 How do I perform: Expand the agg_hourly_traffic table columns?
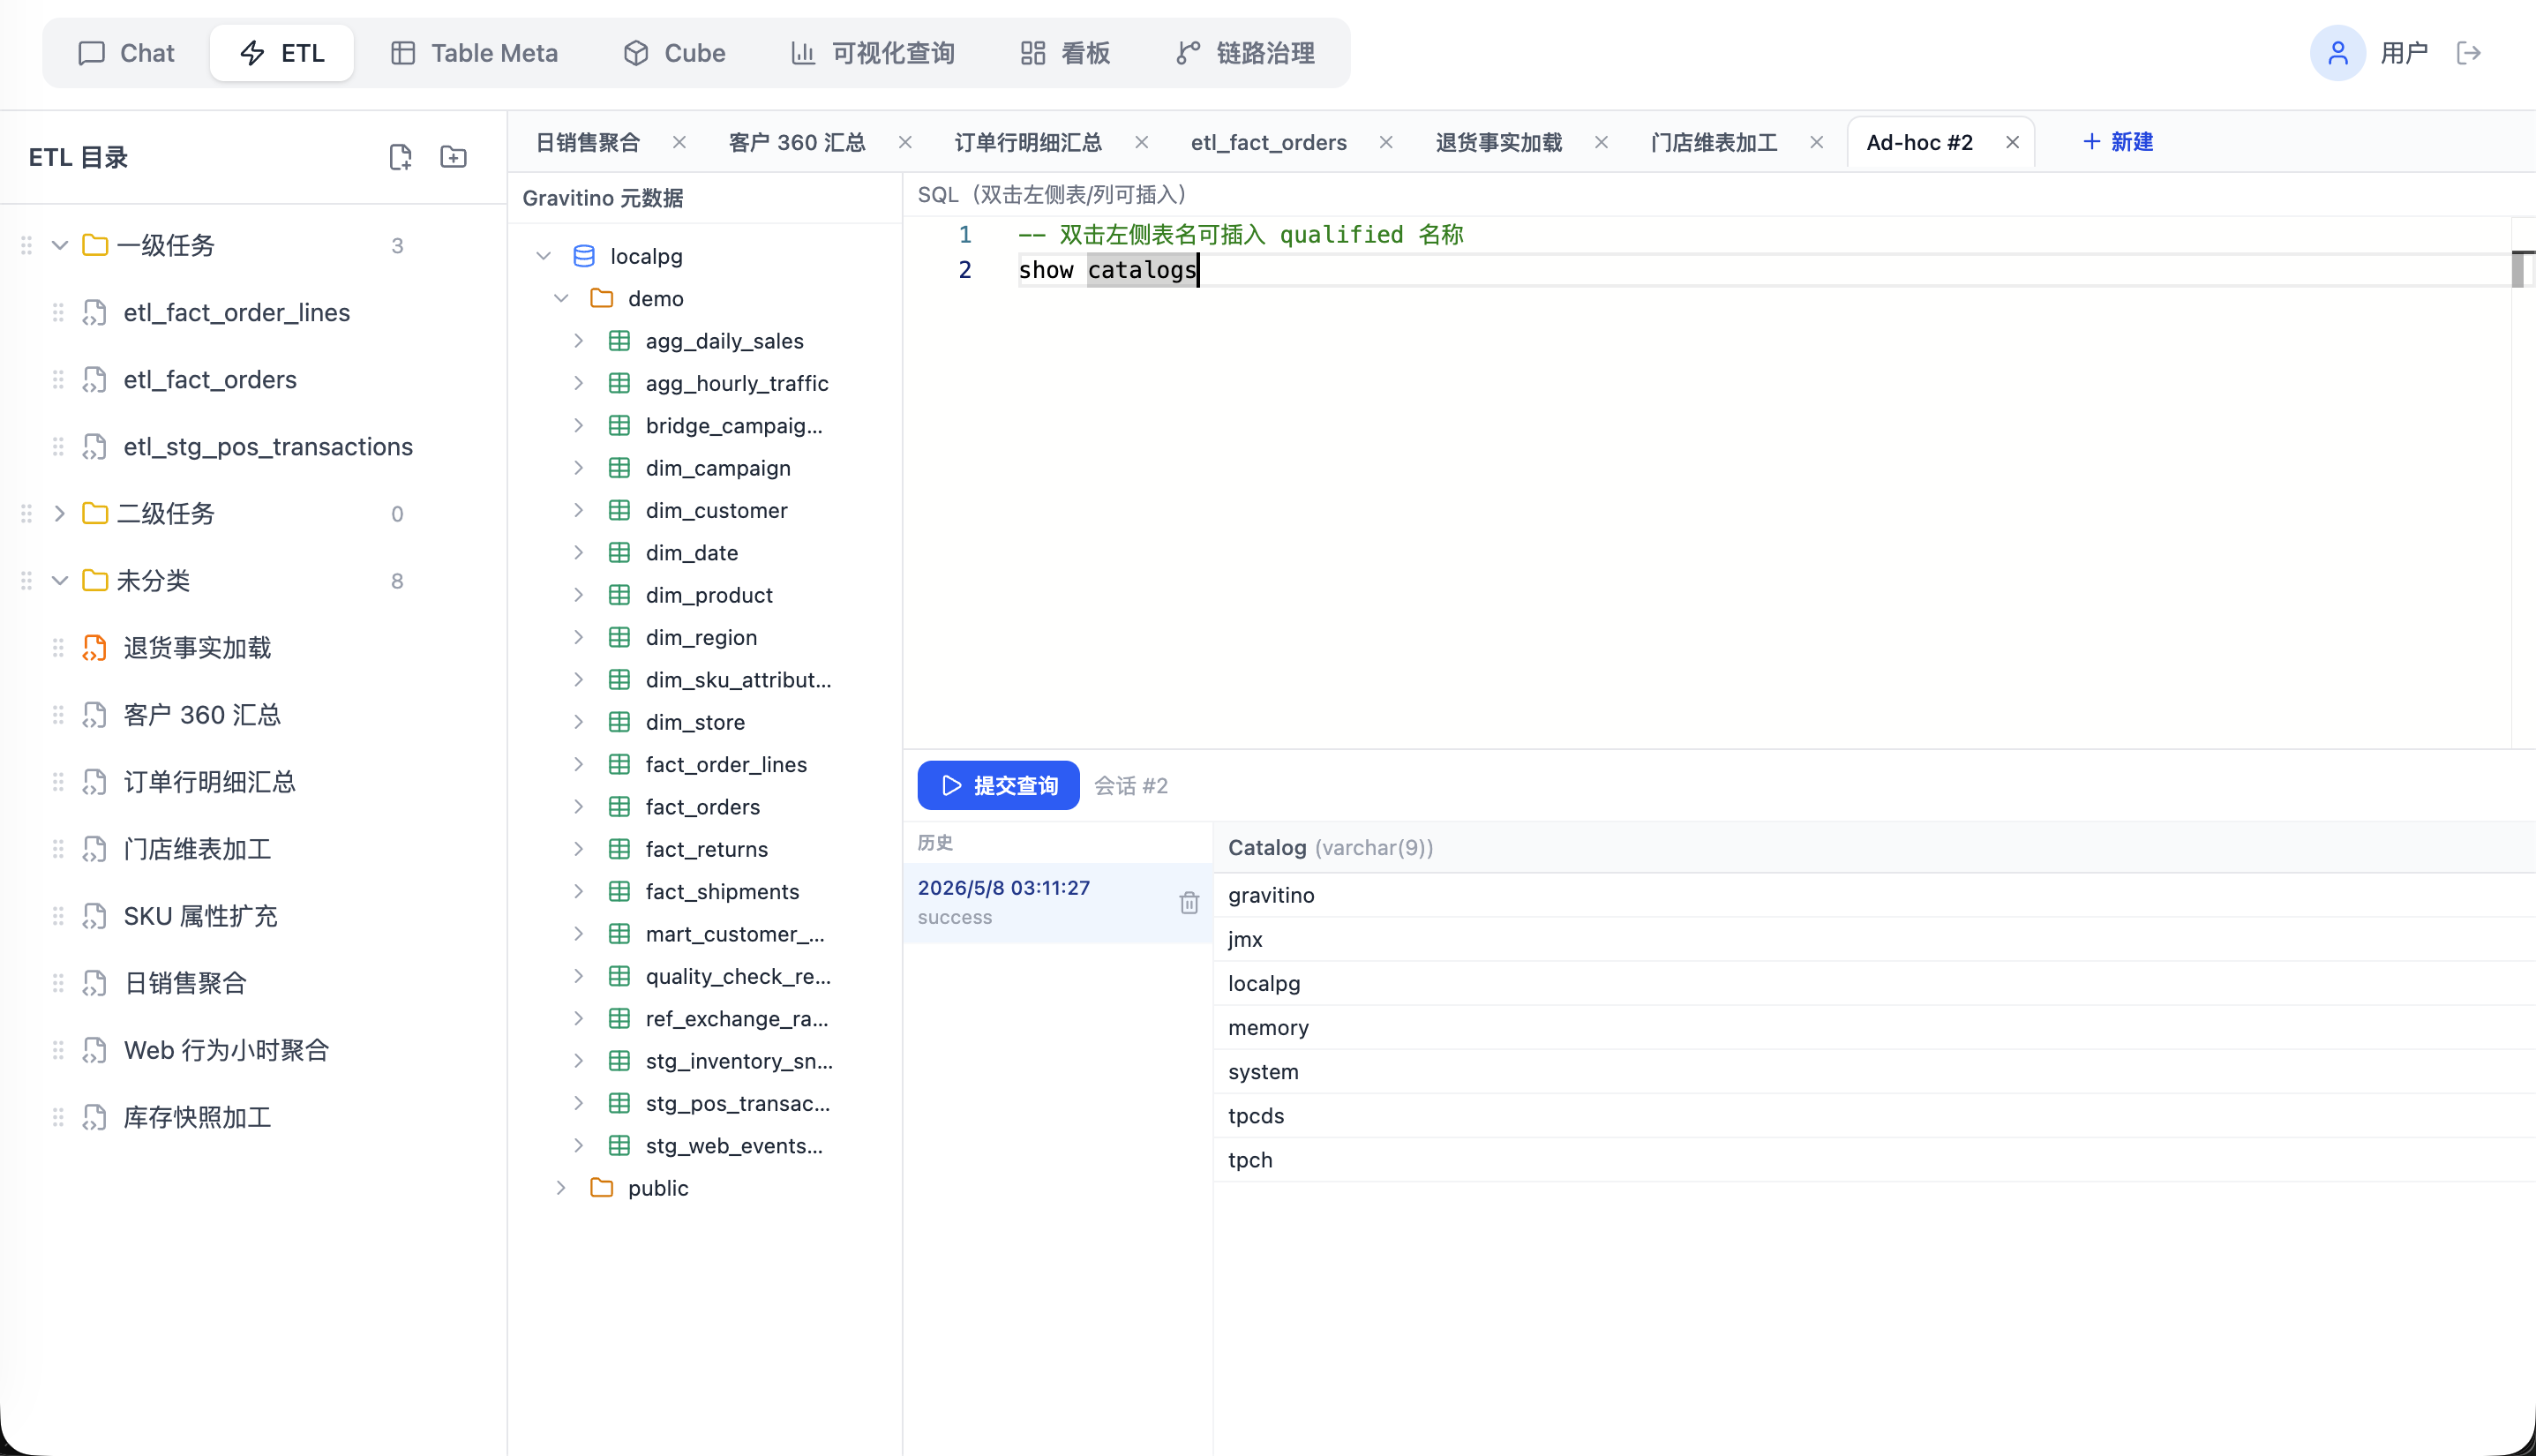click(x=579, y=383)
